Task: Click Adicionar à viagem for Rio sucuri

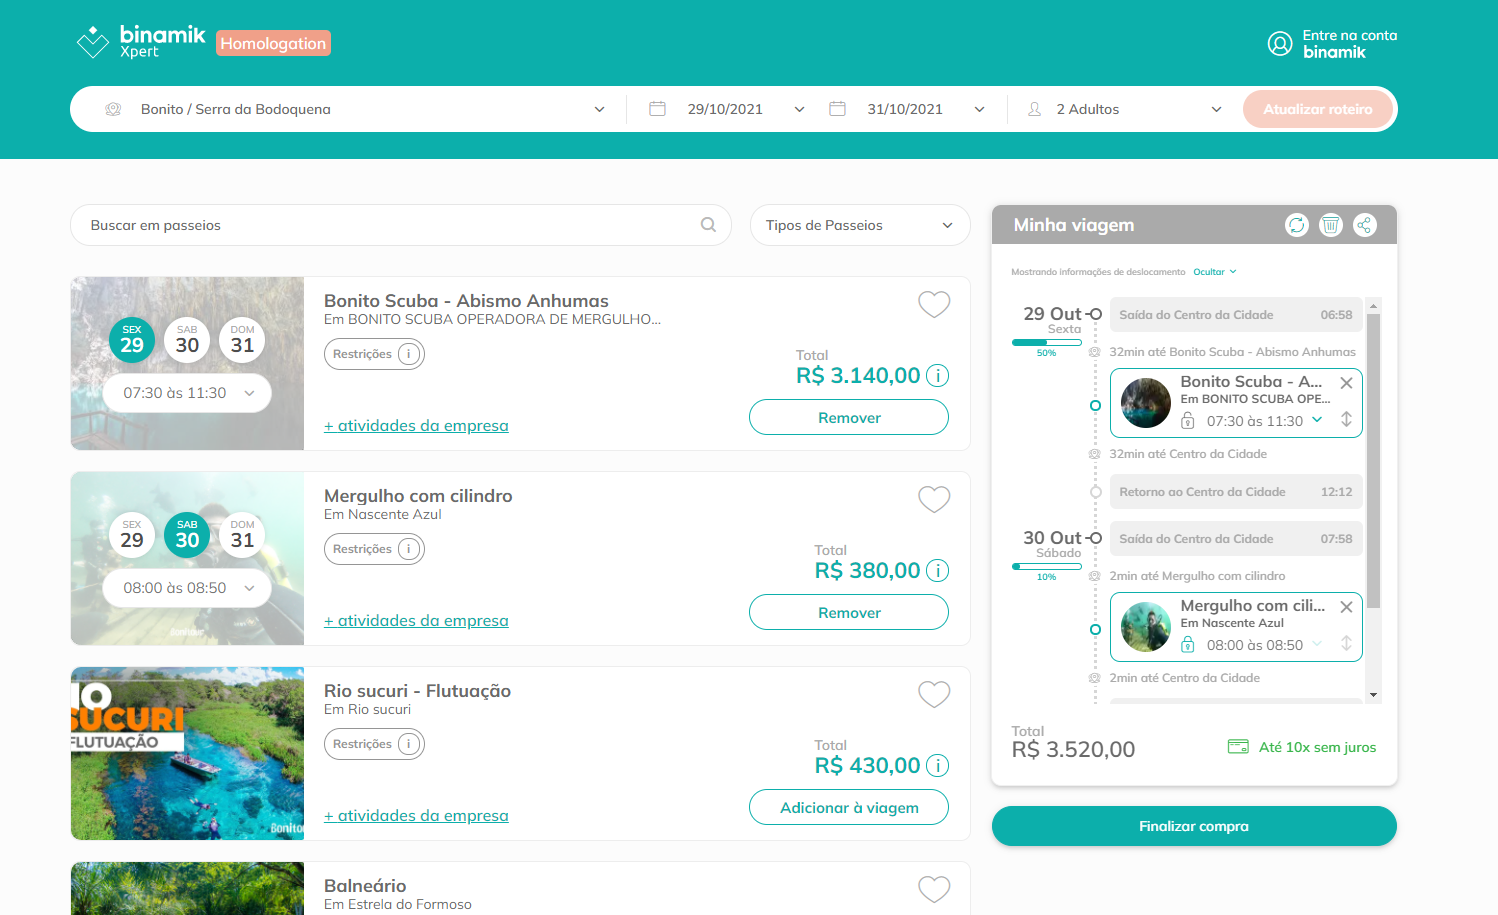Action: point(849,807)
